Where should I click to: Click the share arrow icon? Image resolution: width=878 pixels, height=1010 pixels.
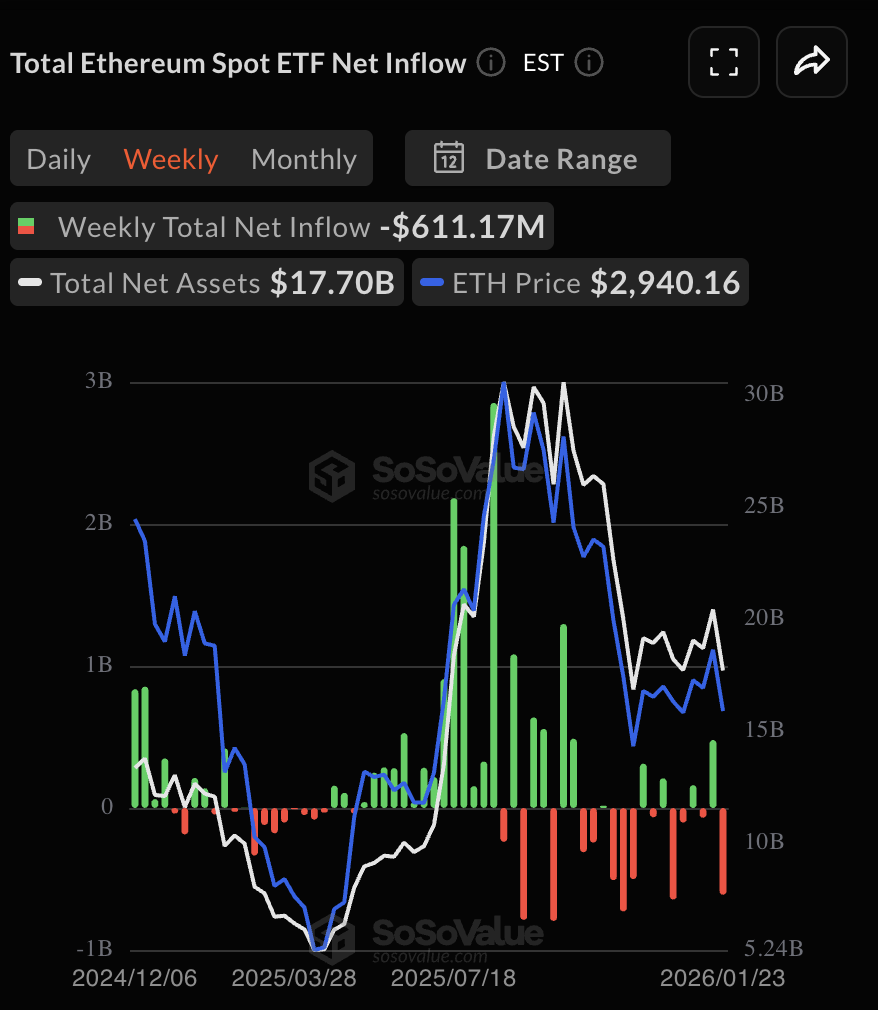(x=811, y=62)
